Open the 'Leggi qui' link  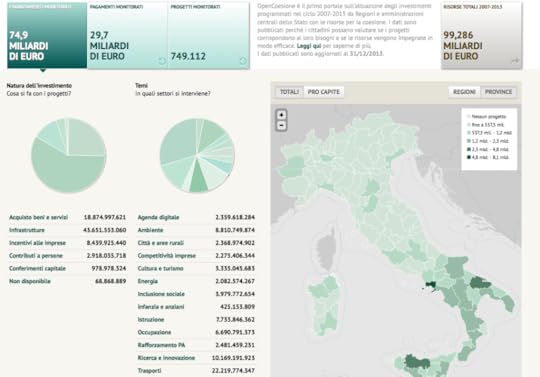coord(309,46)
